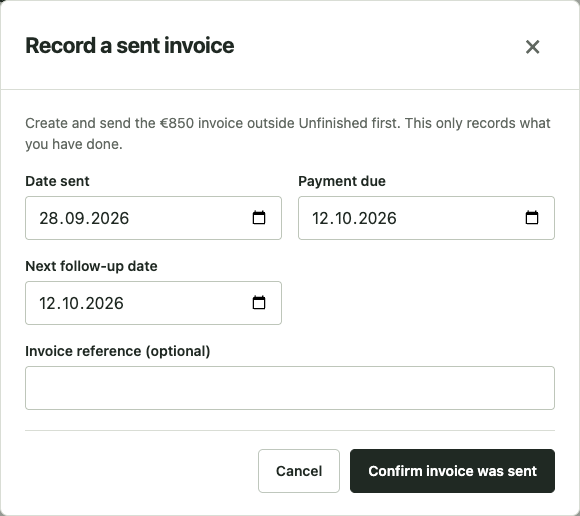Screen dimensions: 580x516
Task: Click the Date sent label
Action: [57, 181]
